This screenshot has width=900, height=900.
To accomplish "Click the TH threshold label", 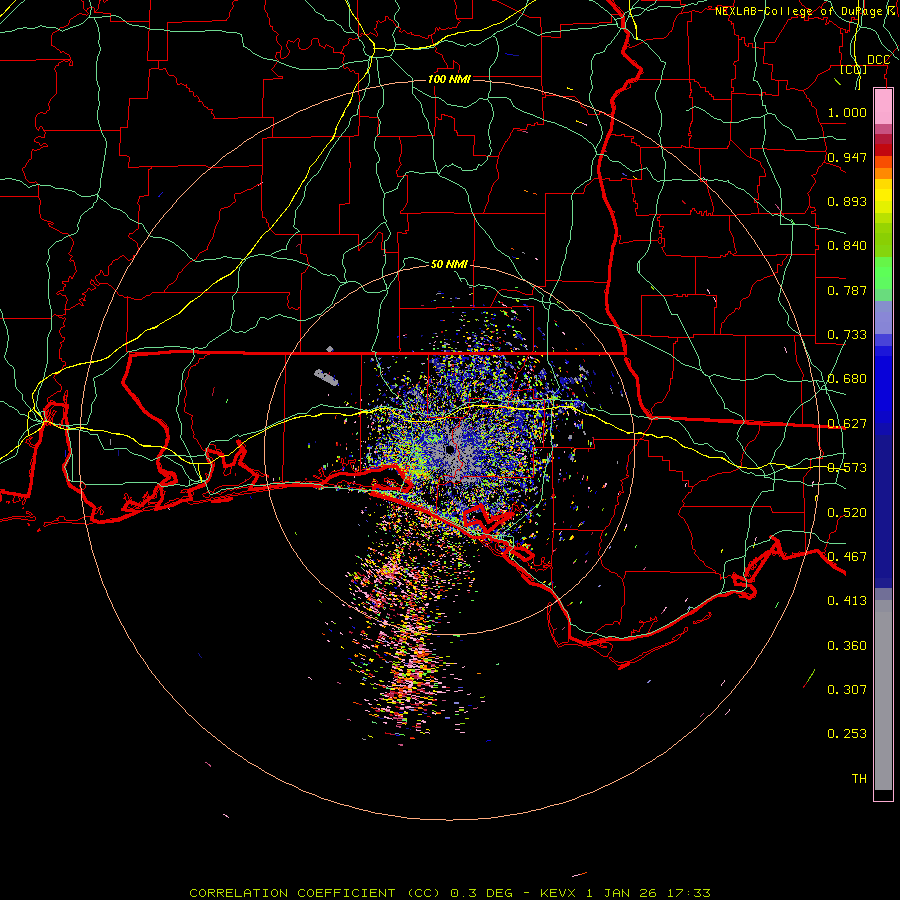I will click(x=859, y=778).
